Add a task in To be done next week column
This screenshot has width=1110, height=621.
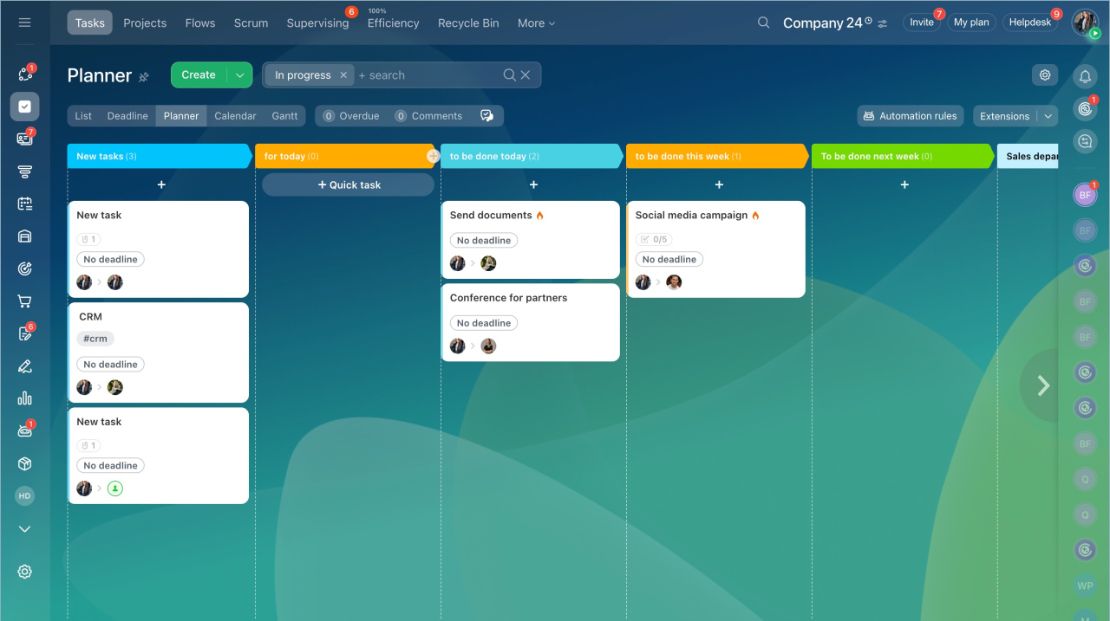(x=905, y=185)
